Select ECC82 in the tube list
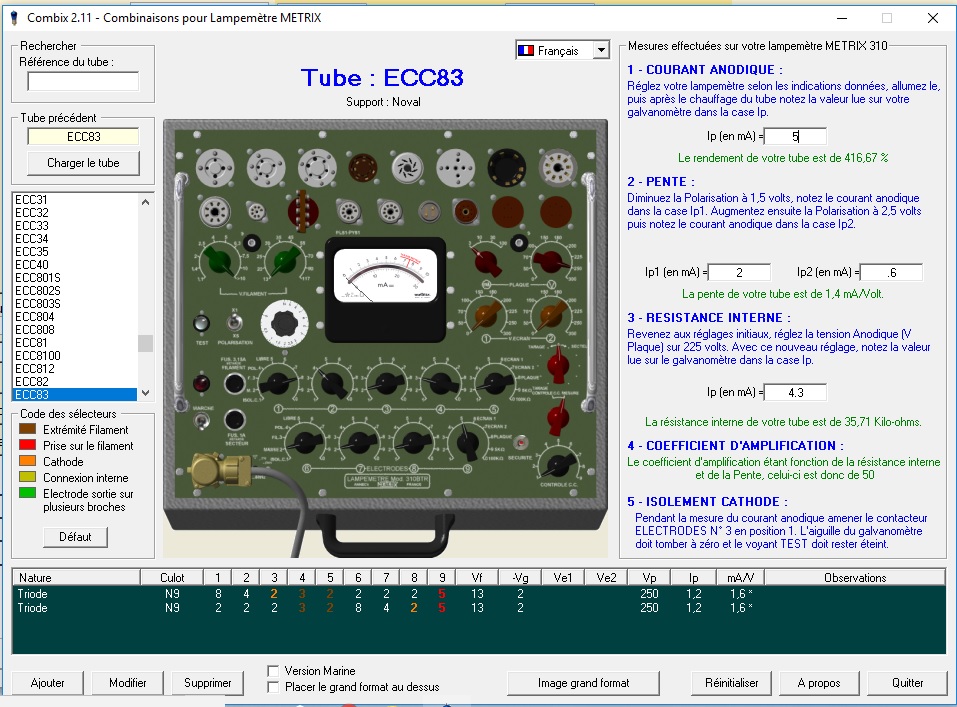This screenshot has width=957, height=707. [x=75, y=382]
